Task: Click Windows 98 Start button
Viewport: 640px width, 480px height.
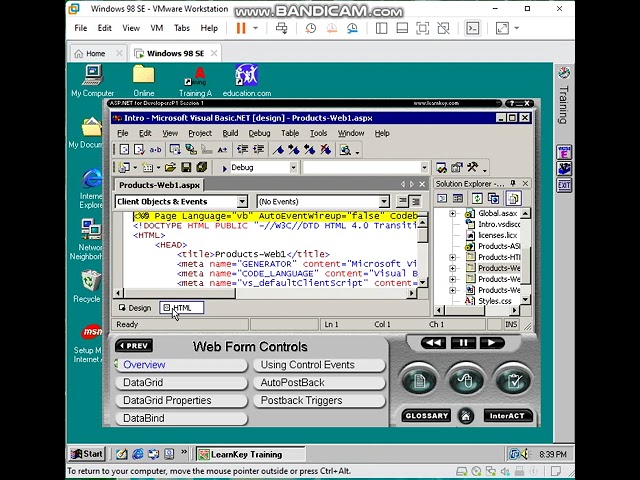Action: pos(87,454)
